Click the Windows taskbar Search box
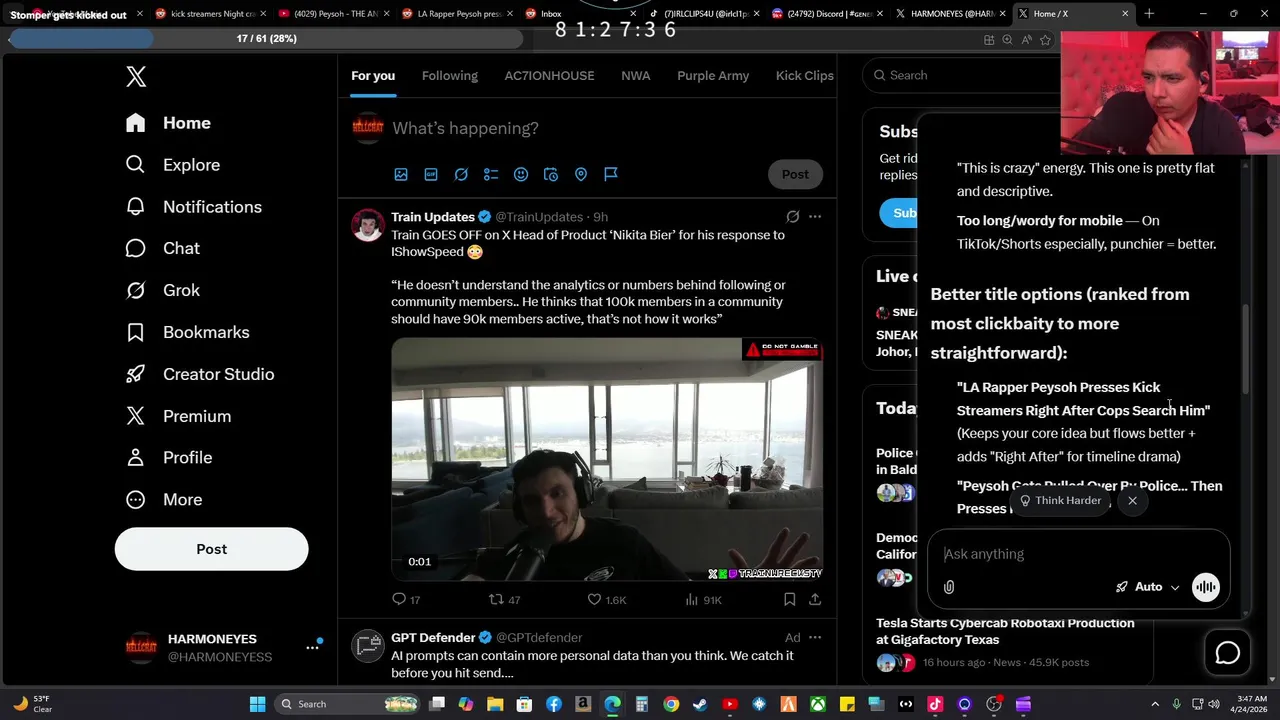Screen dimensions: 1280x720 click(345, 704)
